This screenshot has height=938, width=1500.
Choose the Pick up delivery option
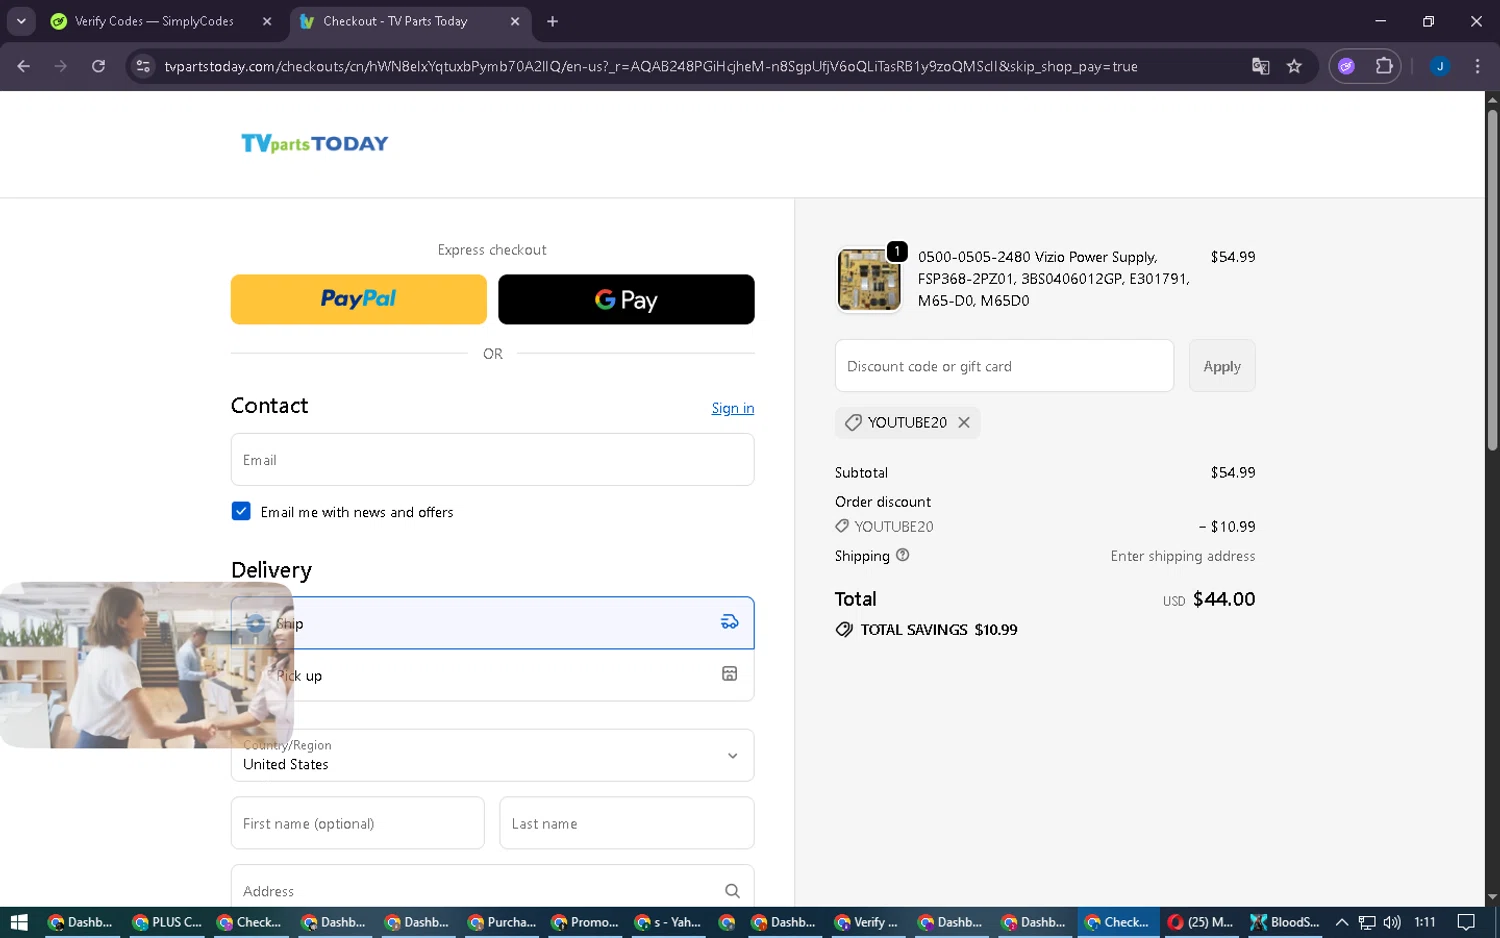coord(492,675)
